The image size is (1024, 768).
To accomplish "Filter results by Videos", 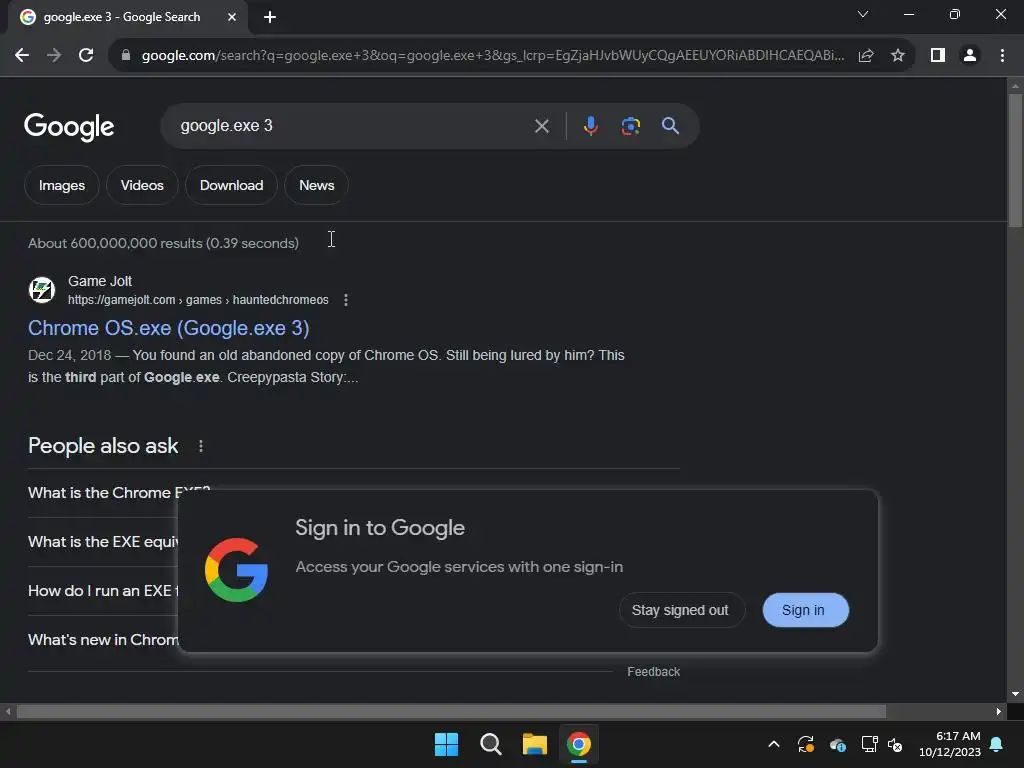I will (142, 185).
